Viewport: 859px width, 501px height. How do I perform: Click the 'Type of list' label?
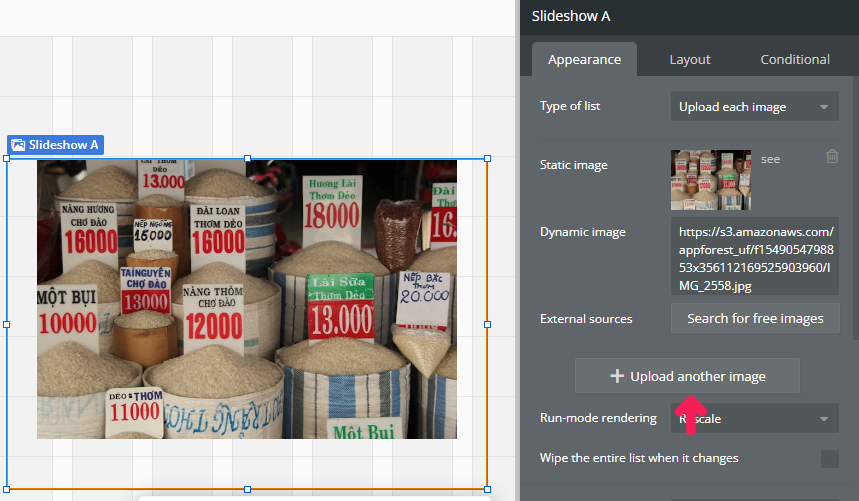click(570, 106)
